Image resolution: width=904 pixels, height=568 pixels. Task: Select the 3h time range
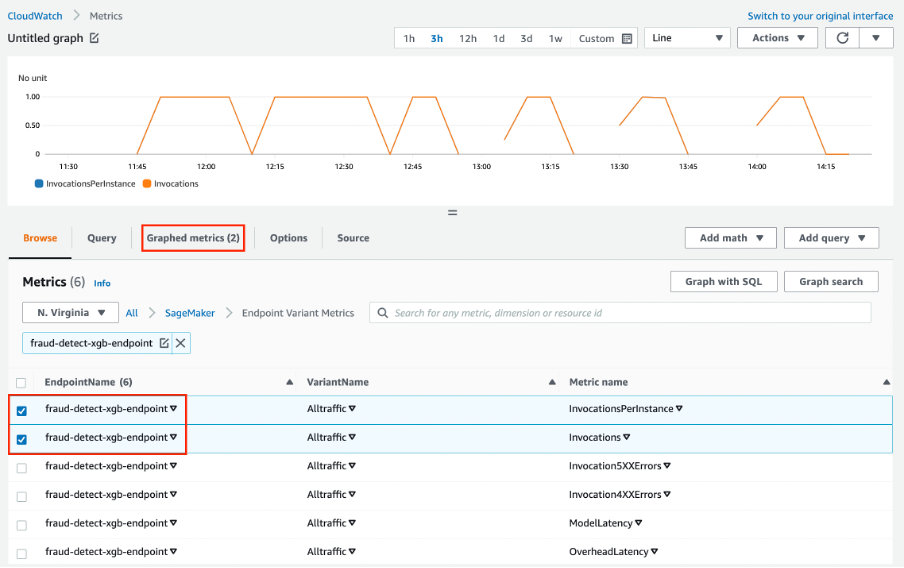point(437,39)
